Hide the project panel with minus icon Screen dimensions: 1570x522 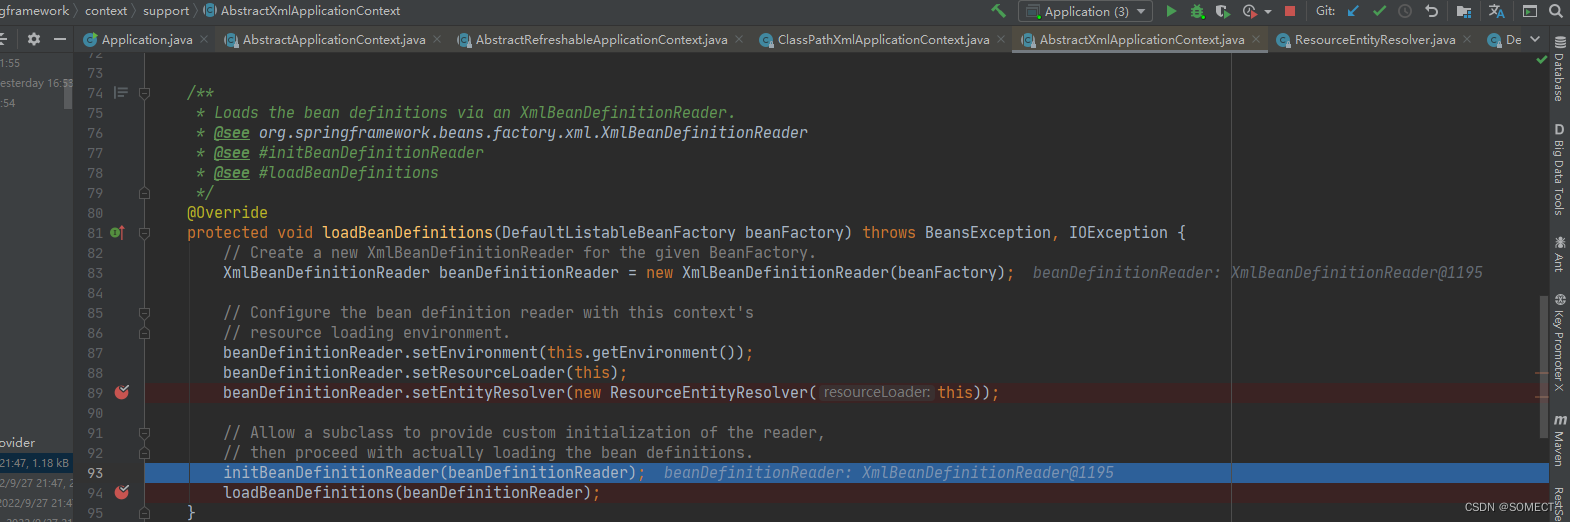[60, 39]
